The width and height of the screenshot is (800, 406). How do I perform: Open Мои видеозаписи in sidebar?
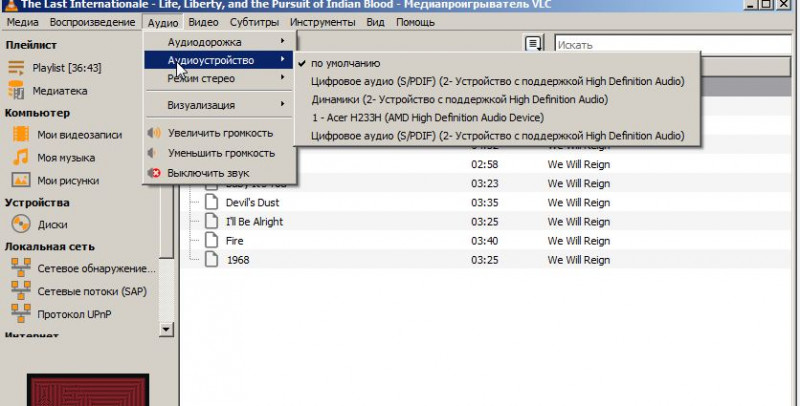click(80, 135)
